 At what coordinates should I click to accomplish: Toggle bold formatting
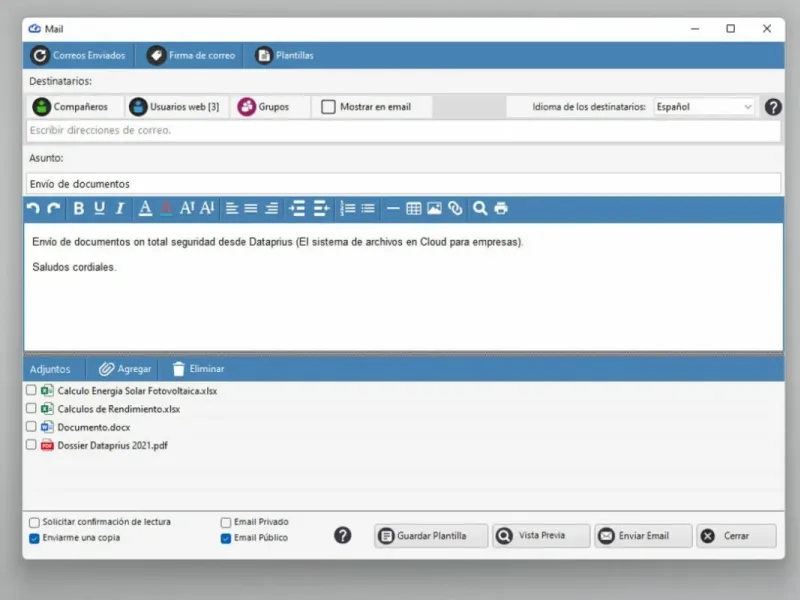79,208
